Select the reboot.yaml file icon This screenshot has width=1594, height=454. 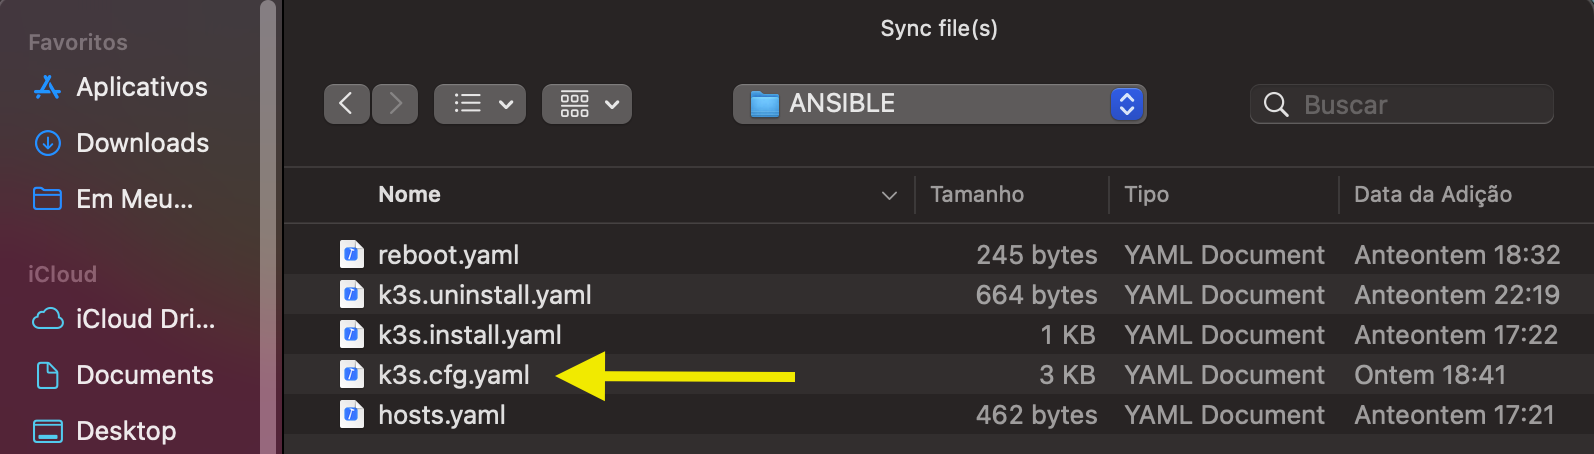pos(351,255)
